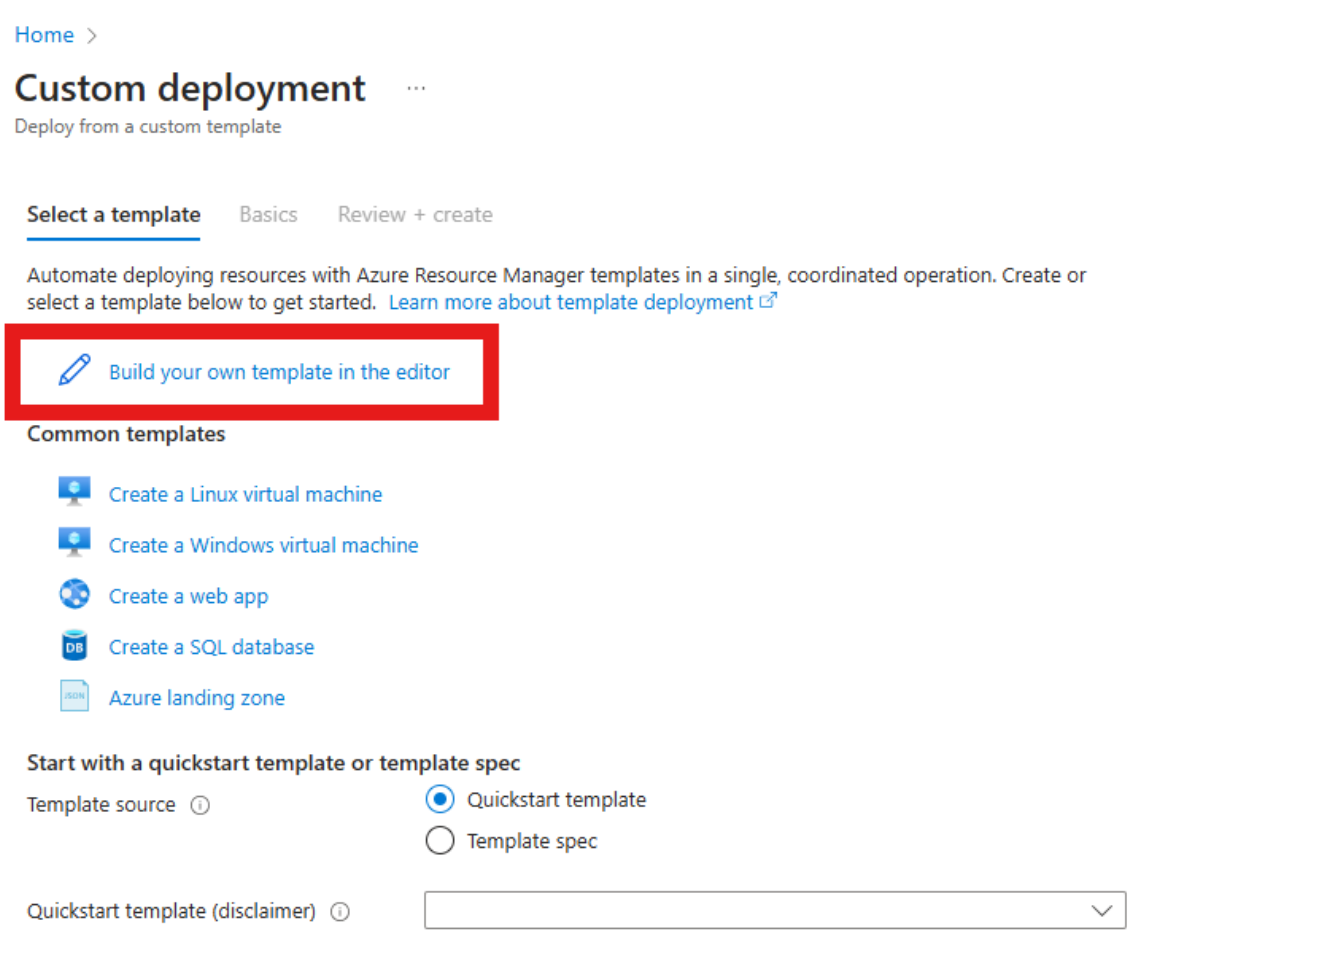Expand the ellipsis menu next to Custom deployment
This screenshot has width=1318, height=980.
(x=416, y=87)
